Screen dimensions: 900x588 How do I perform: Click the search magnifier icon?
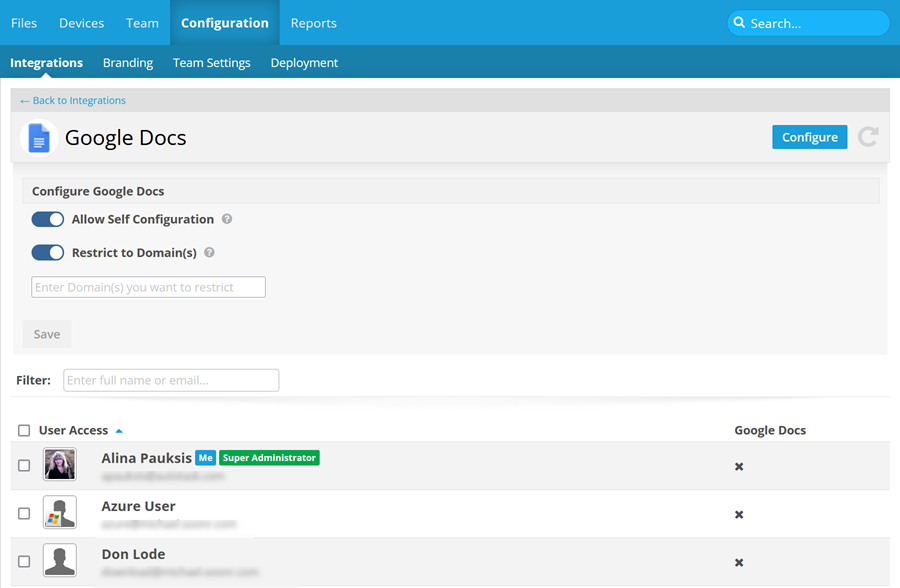point(739,23)
